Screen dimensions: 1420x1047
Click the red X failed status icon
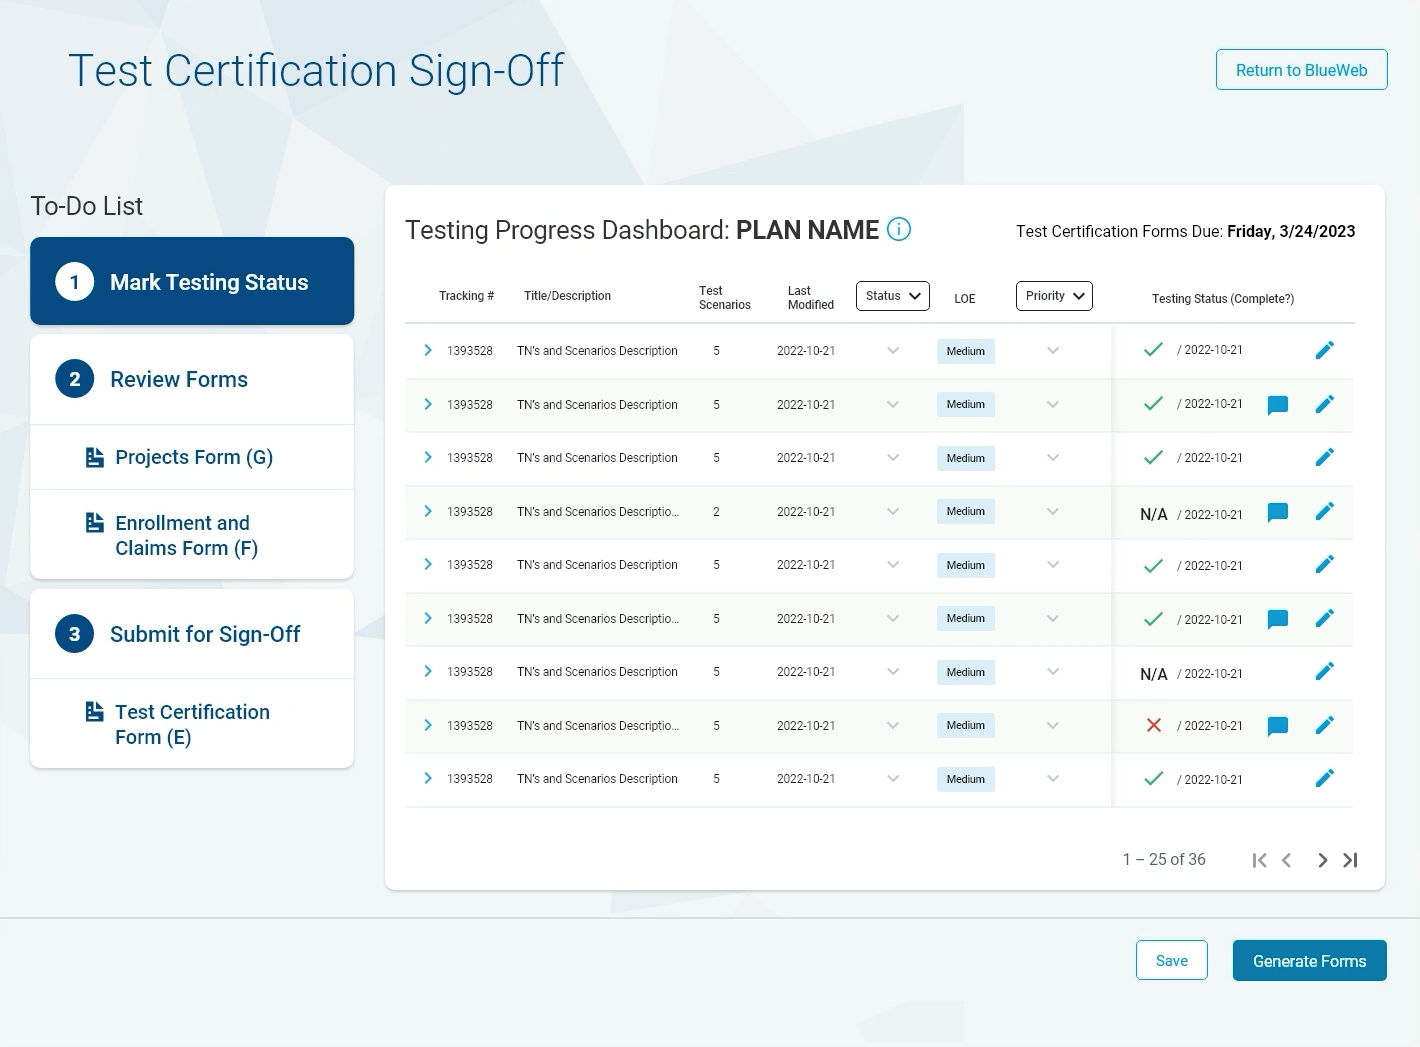tap(1154, 725)
